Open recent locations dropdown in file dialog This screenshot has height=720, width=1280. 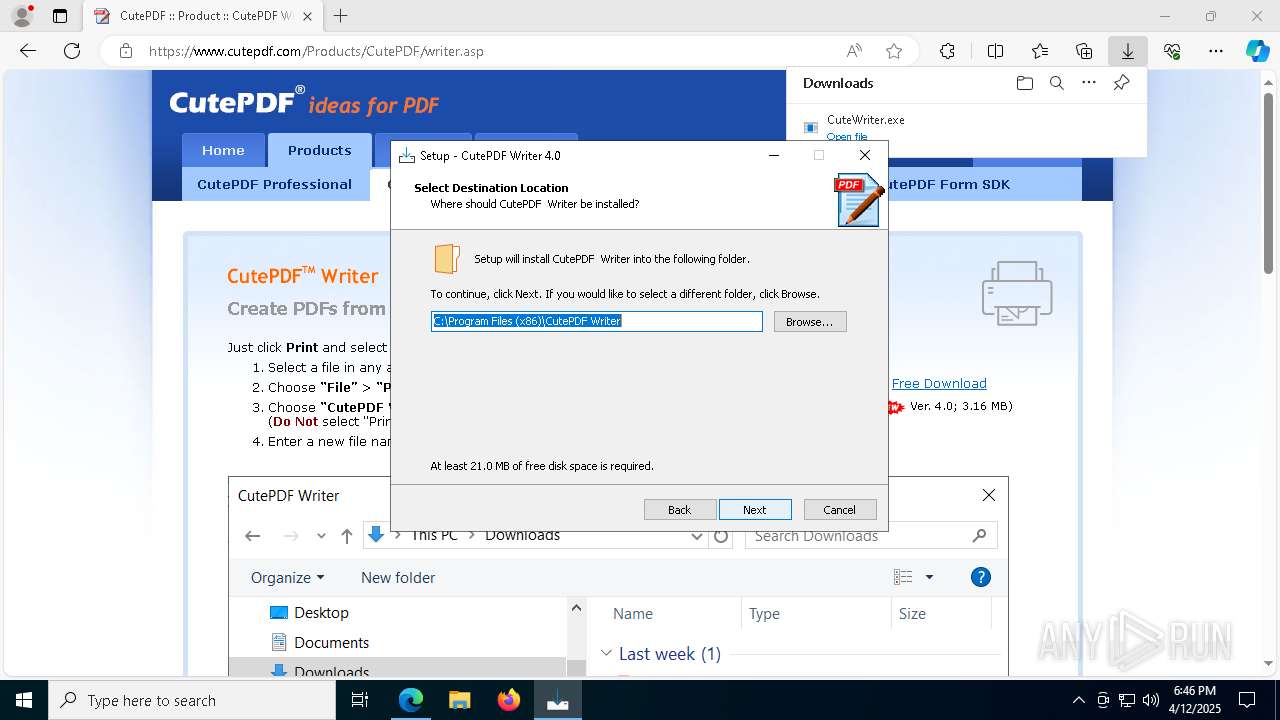(x=321, y=536)
